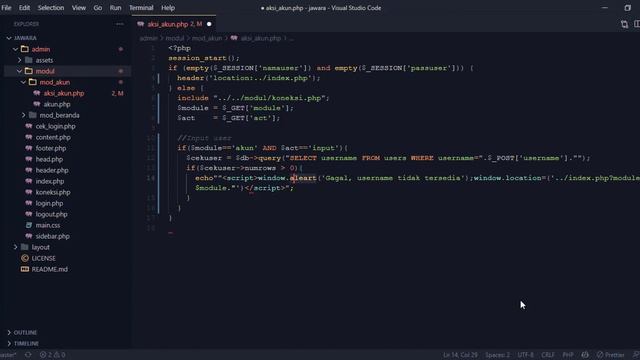The width and height of the screenshot is (640, 360).
Task: Open header.php file
Action: [x=52, y=170]
